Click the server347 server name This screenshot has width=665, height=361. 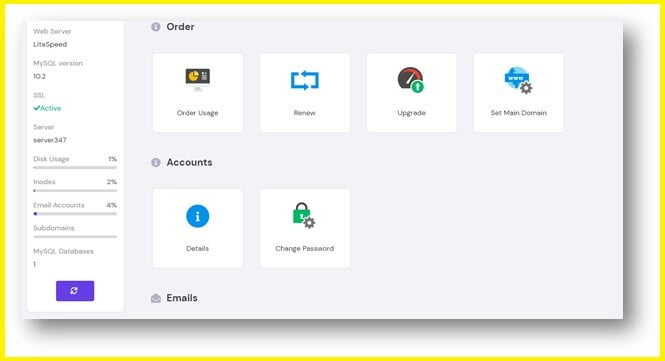tap(50, 140)
